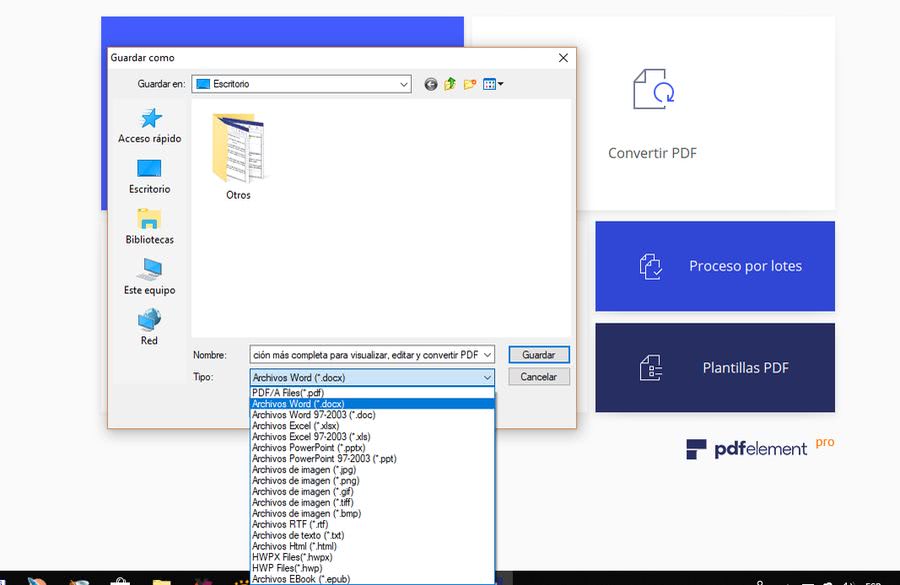
Task: Expand the Guardar en location dropdown
Action: pyautogui.click(x=404, y=84)
